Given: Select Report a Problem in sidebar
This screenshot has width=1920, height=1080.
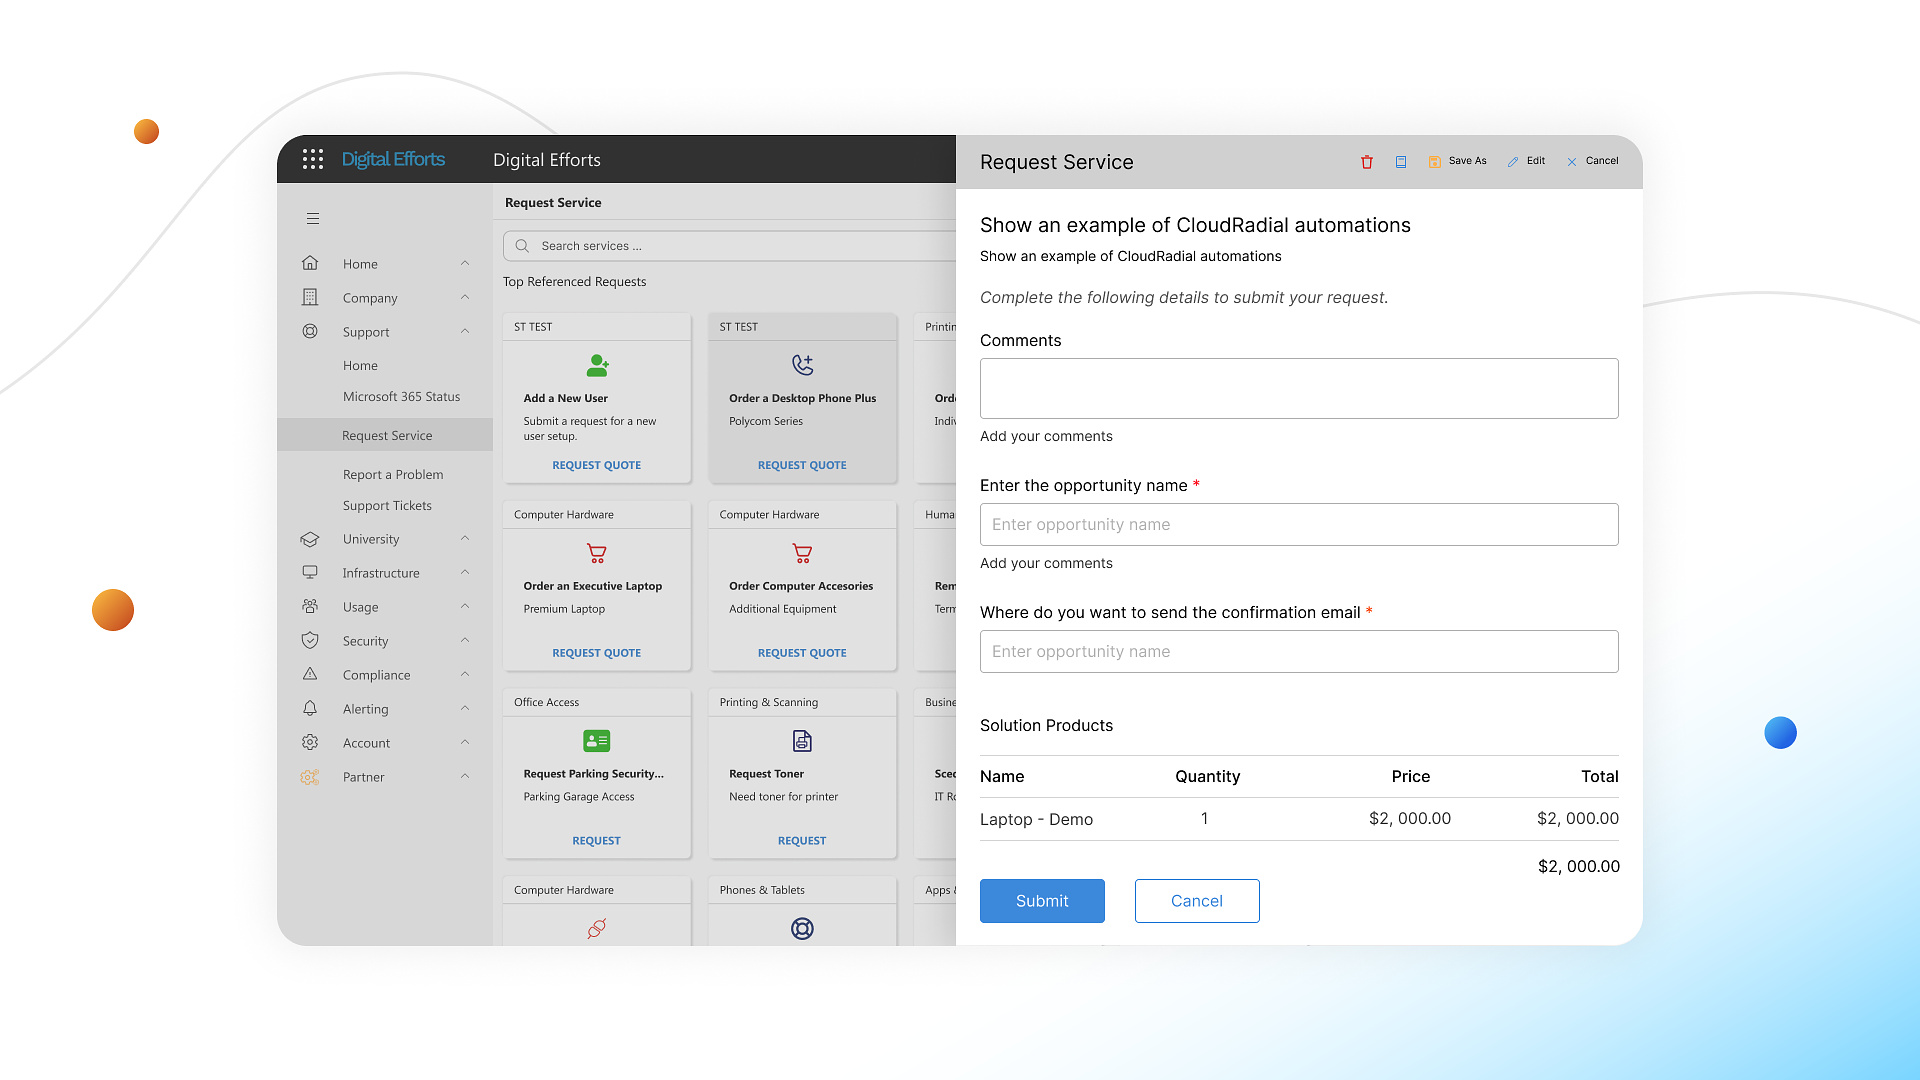Looking at the screenshot, I should tap(393, 474).
